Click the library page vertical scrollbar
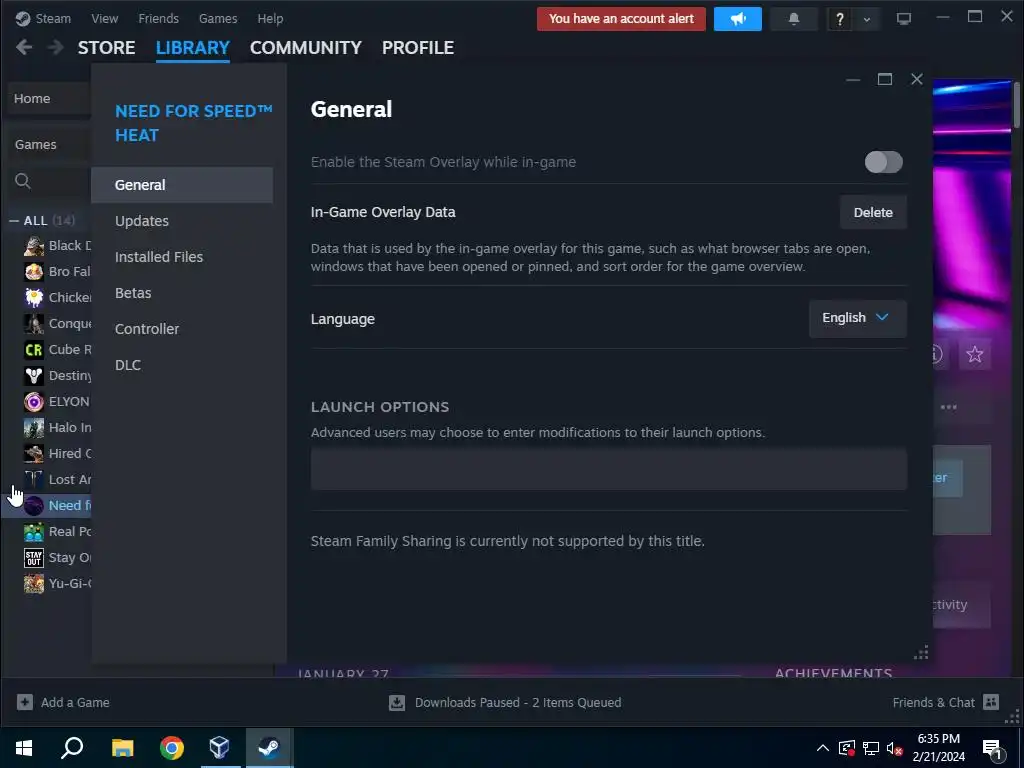This screenshot has width=1024, height=768. coord(1016,104)
